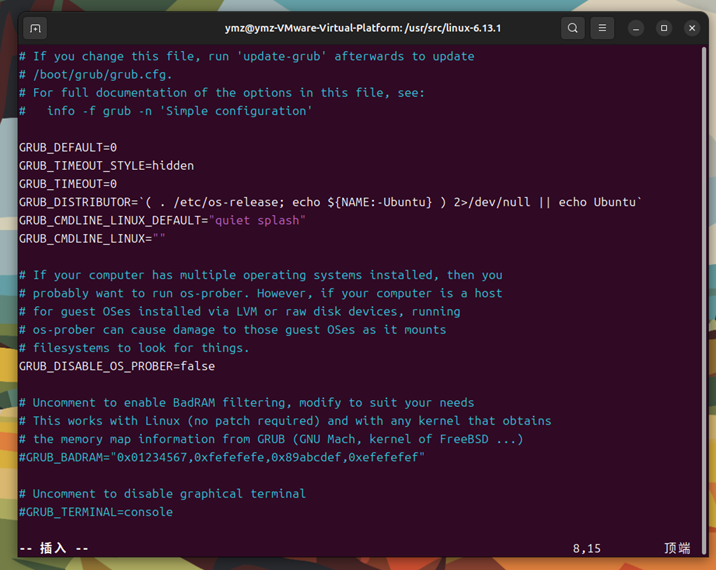Click the '-- 插入 --' insert mode indicator
The height and width of the screenshot is (570, 716).
tap(54, 548)
